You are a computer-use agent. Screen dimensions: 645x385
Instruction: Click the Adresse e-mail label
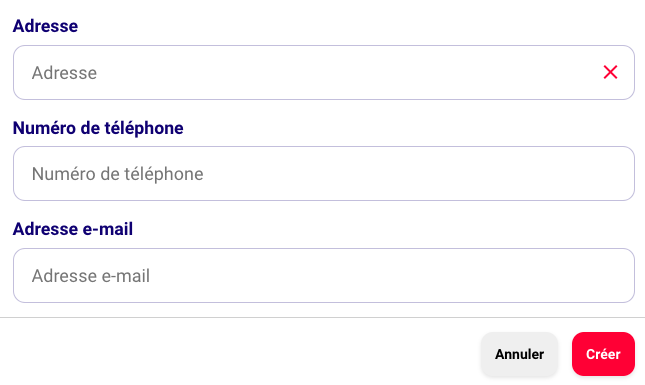click(x=73, y=229)
